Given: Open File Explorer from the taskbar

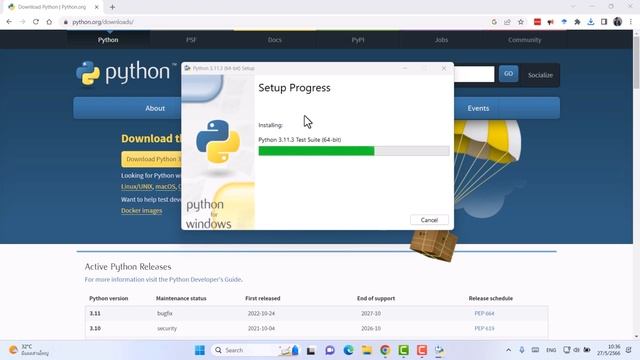Looking at the screenshot, I should click(367, 350).
